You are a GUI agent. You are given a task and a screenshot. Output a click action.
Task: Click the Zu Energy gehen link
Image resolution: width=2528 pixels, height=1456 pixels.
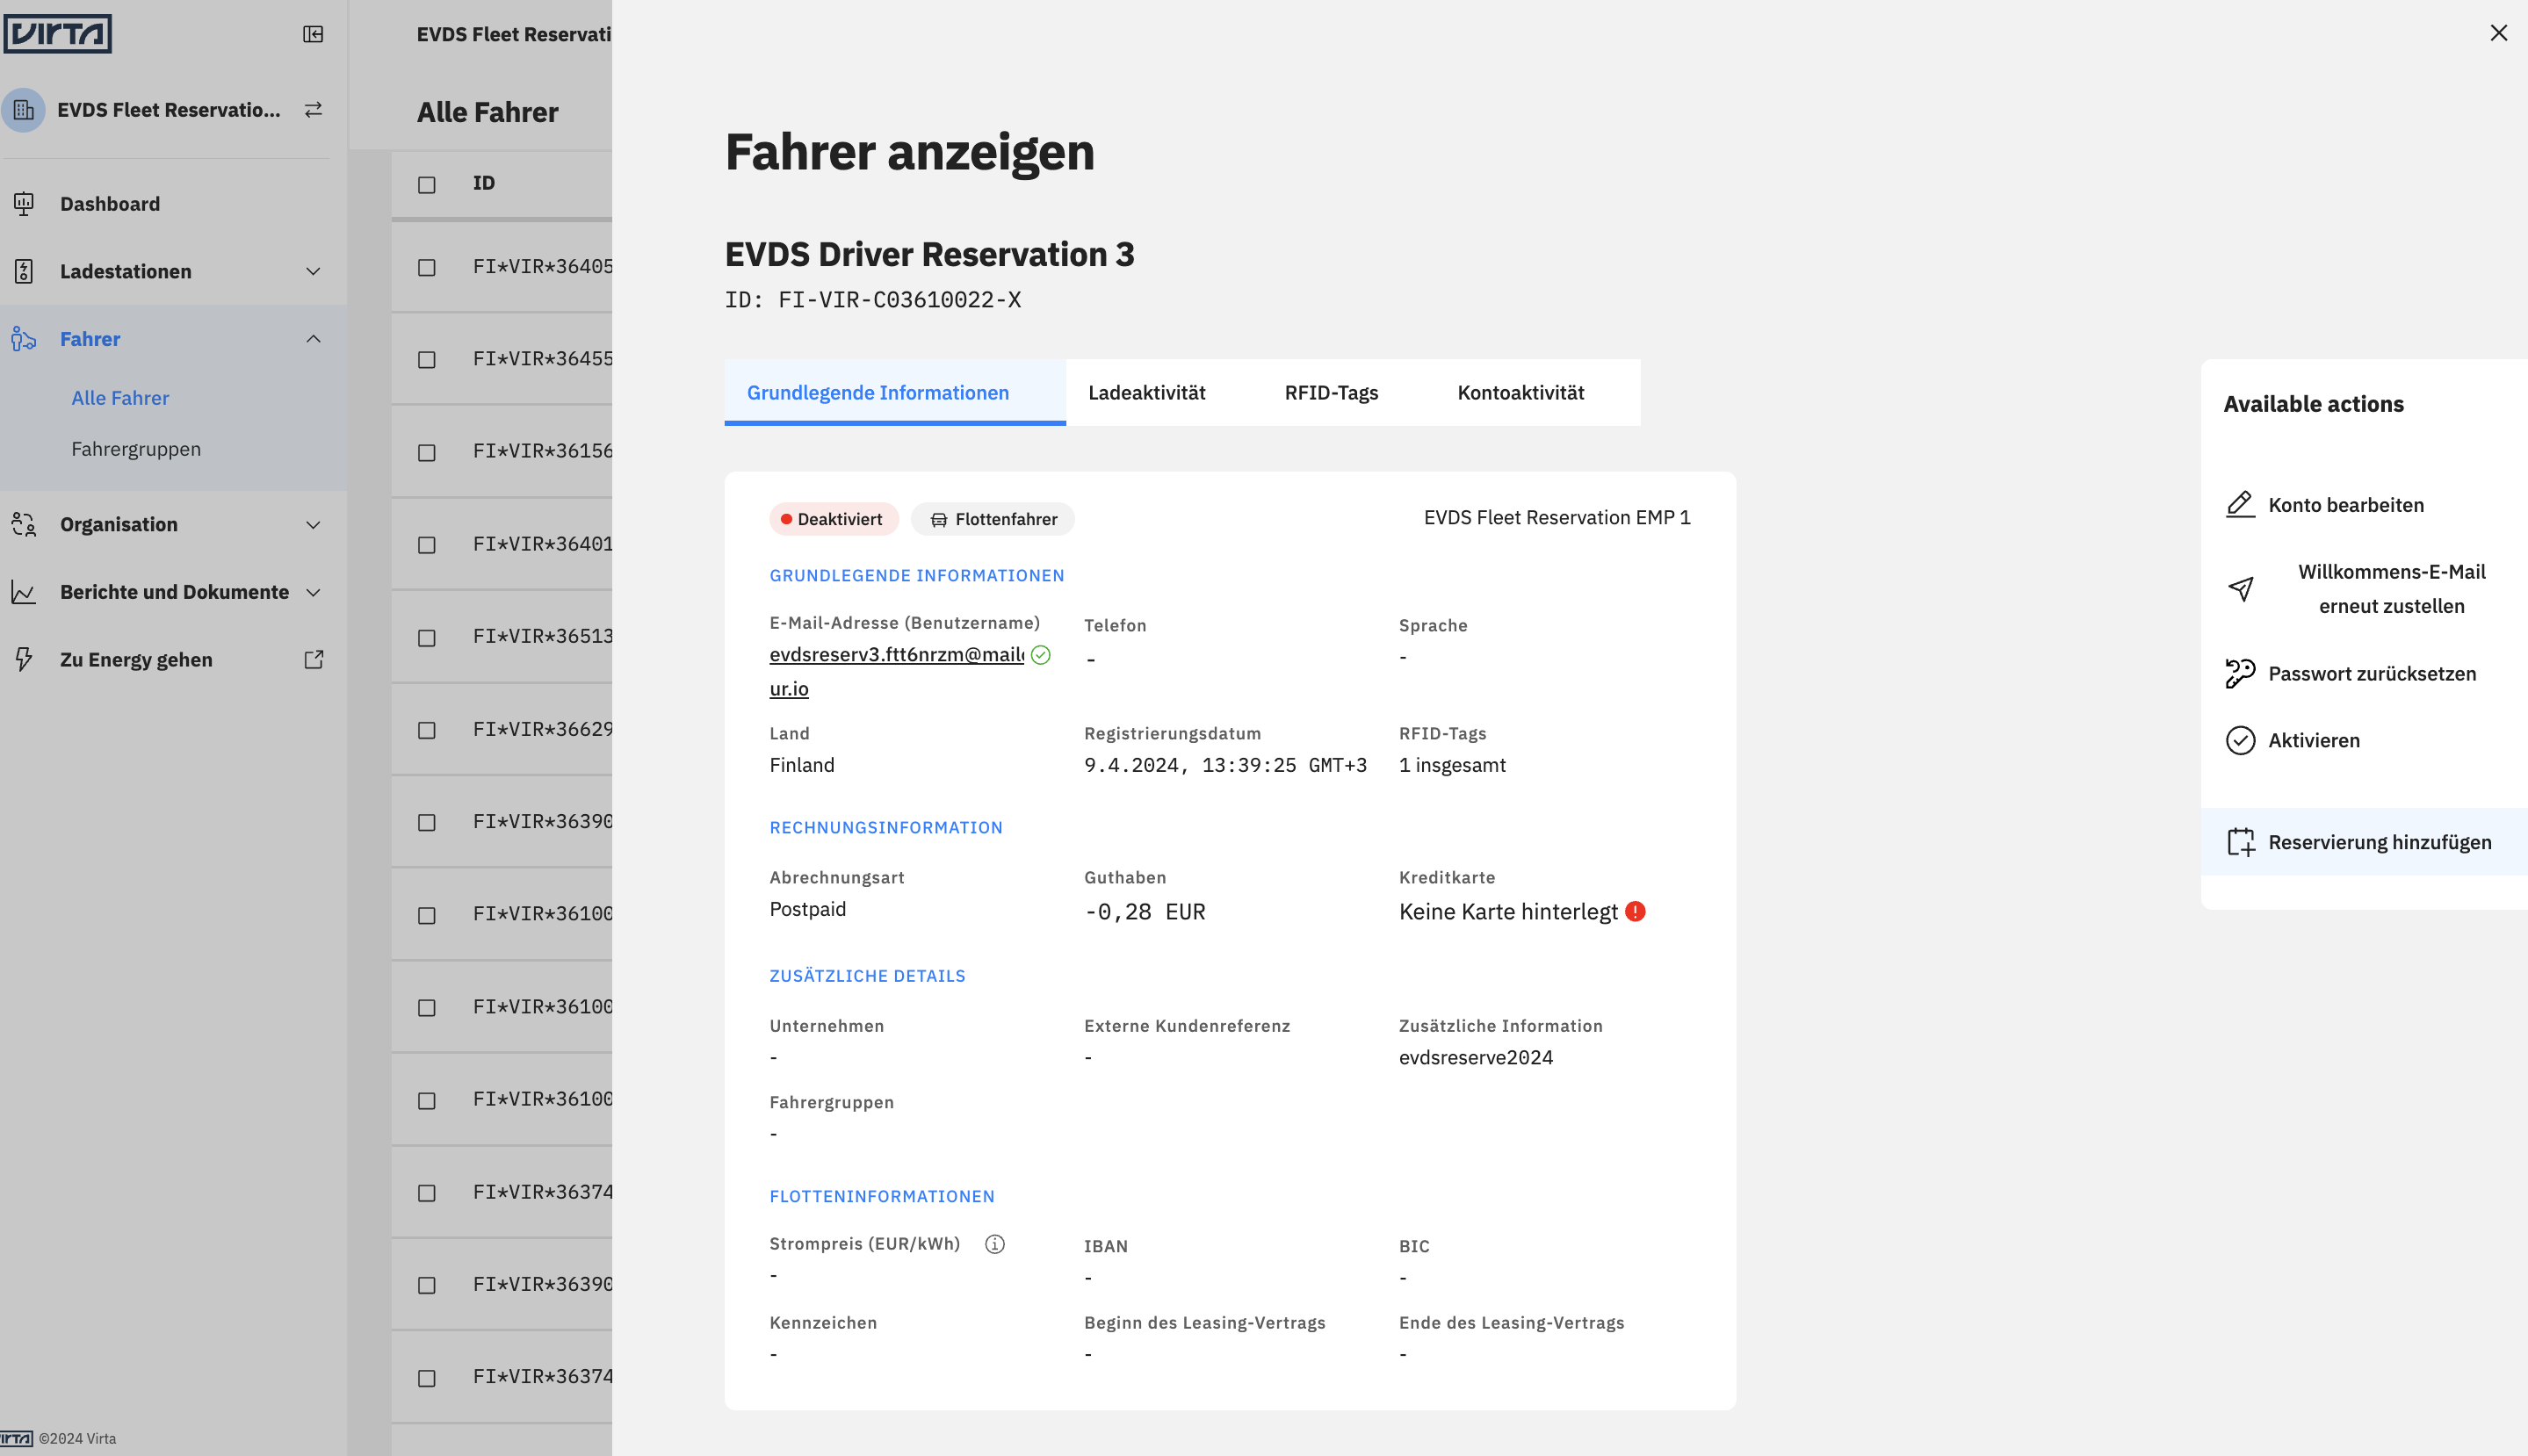tap(136, 660)
